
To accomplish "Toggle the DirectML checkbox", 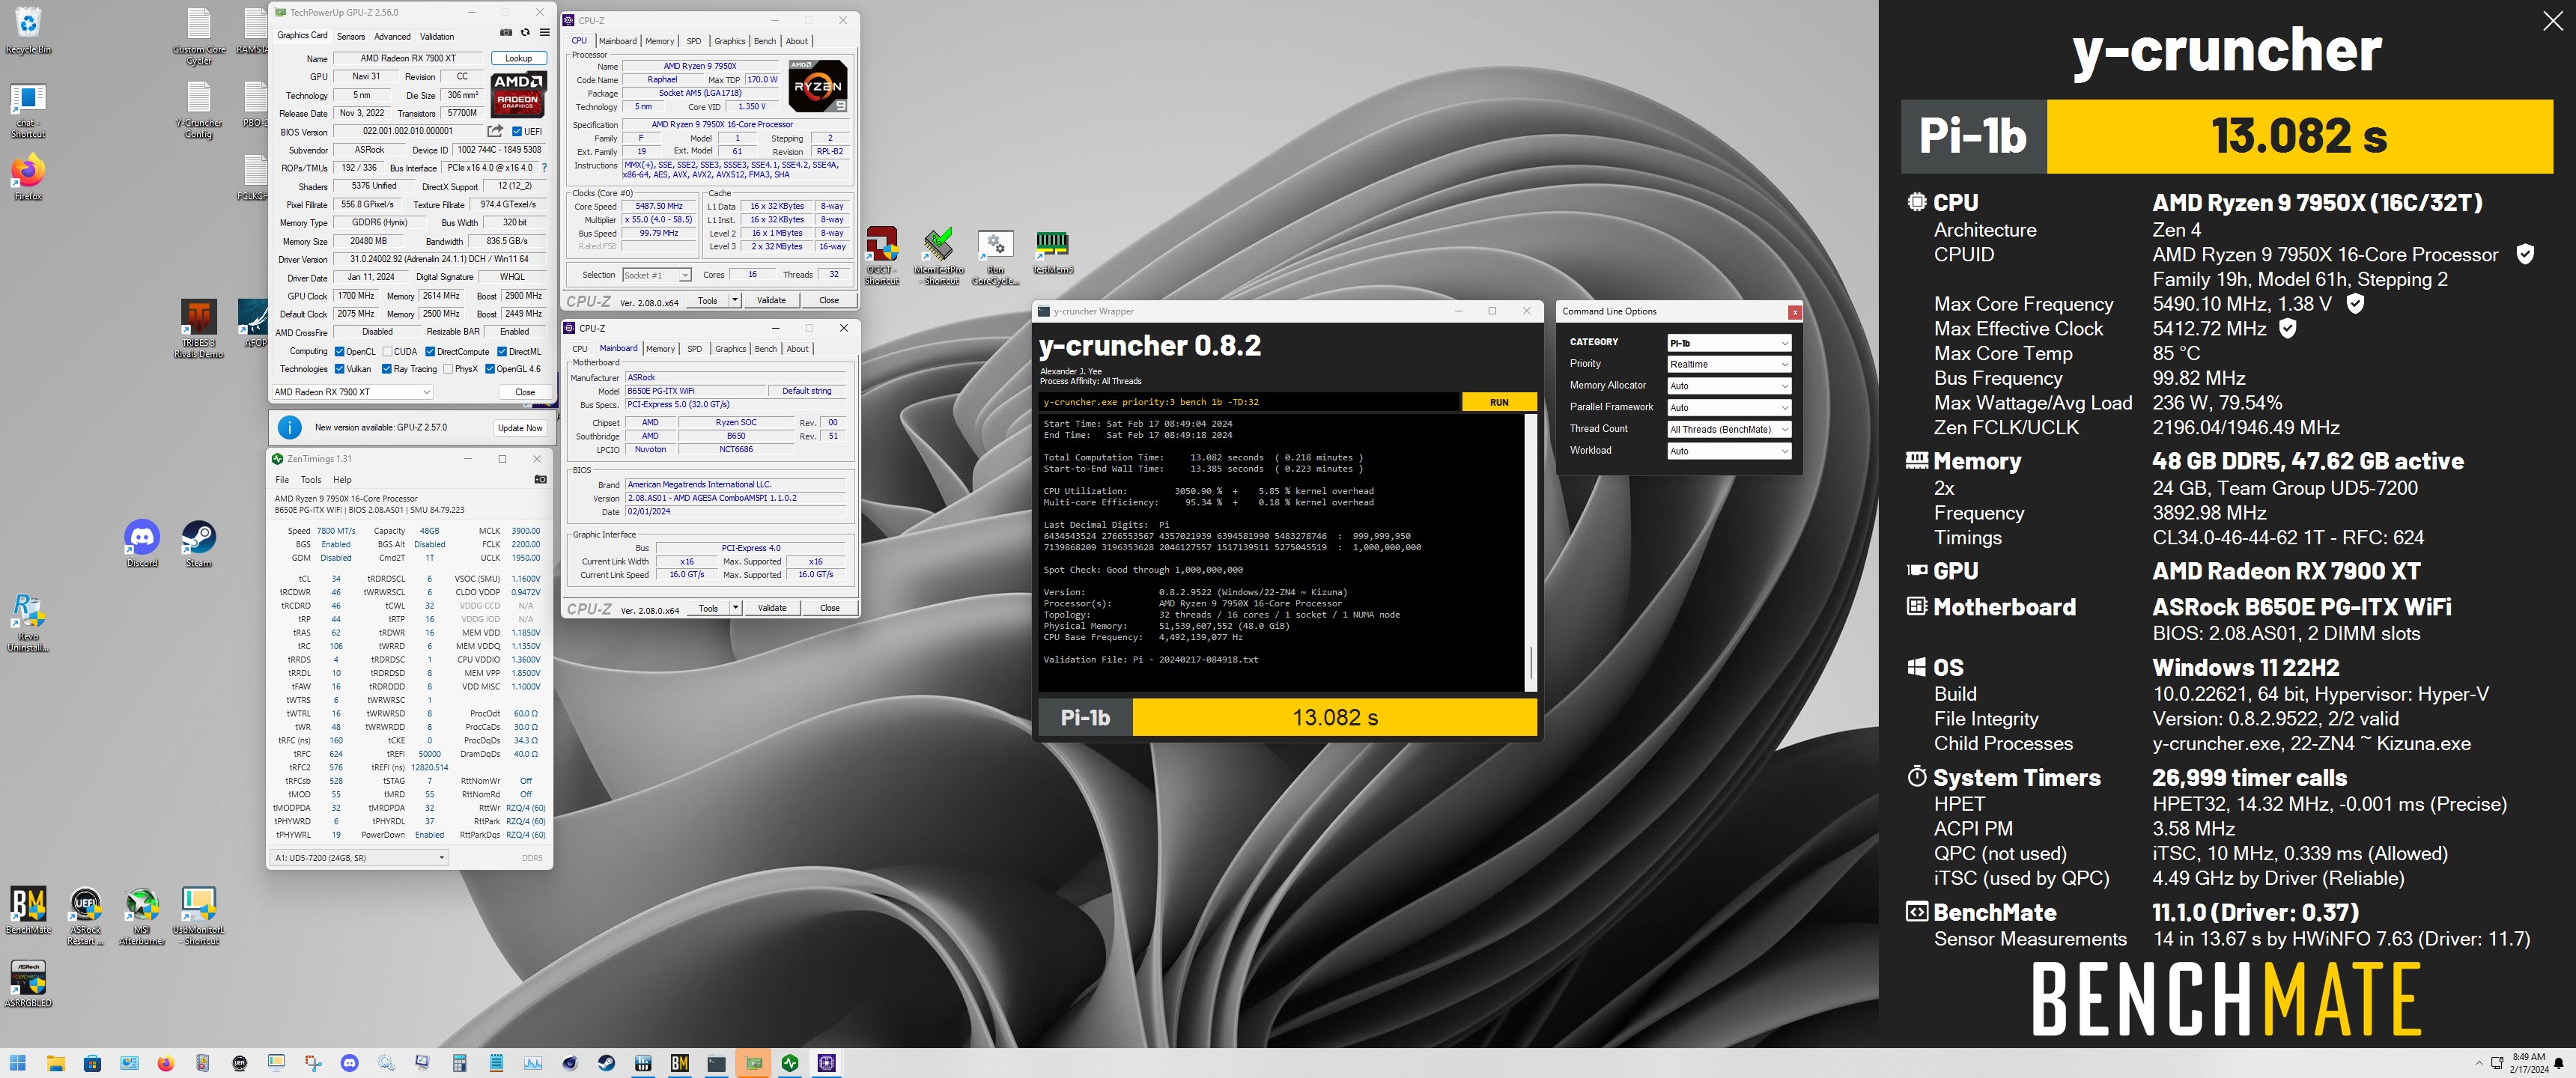I will click(502, 351).
